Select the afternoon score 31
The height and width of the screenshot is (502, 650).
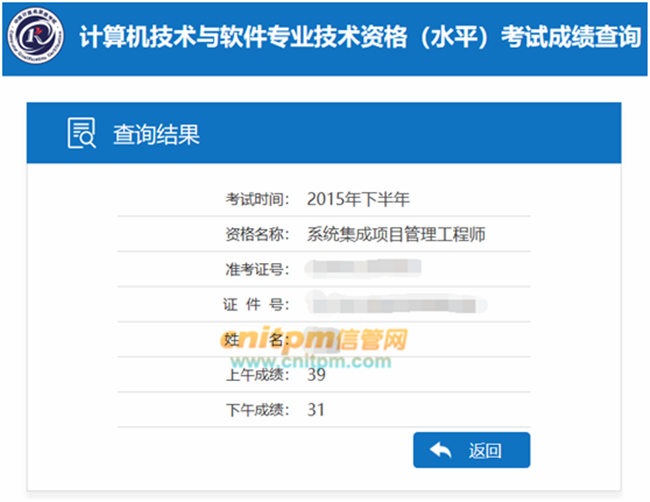click(317, 410)
